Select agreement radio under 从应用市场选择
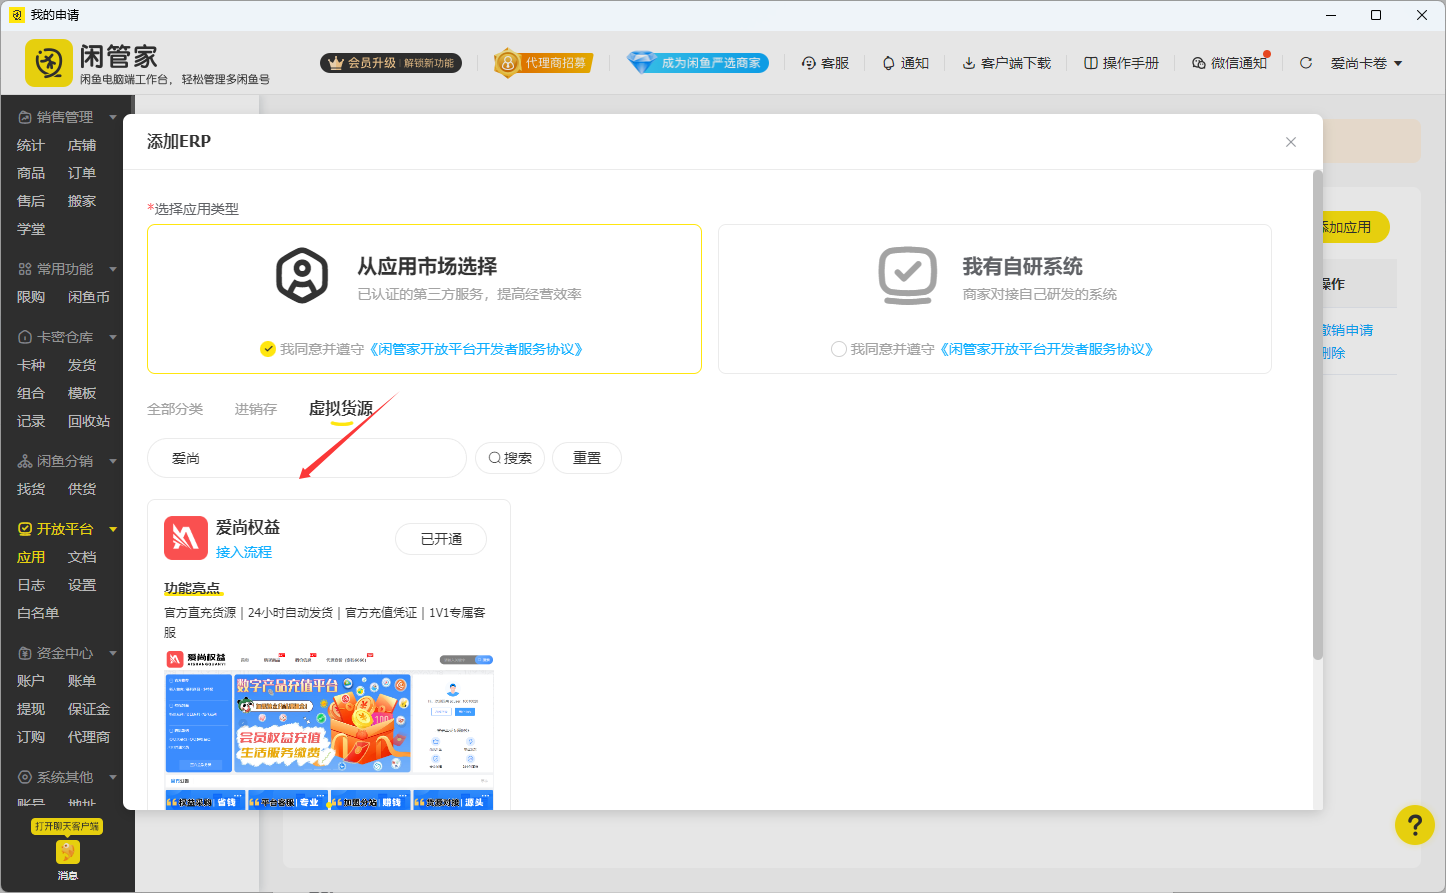 [x=268, y=349]
